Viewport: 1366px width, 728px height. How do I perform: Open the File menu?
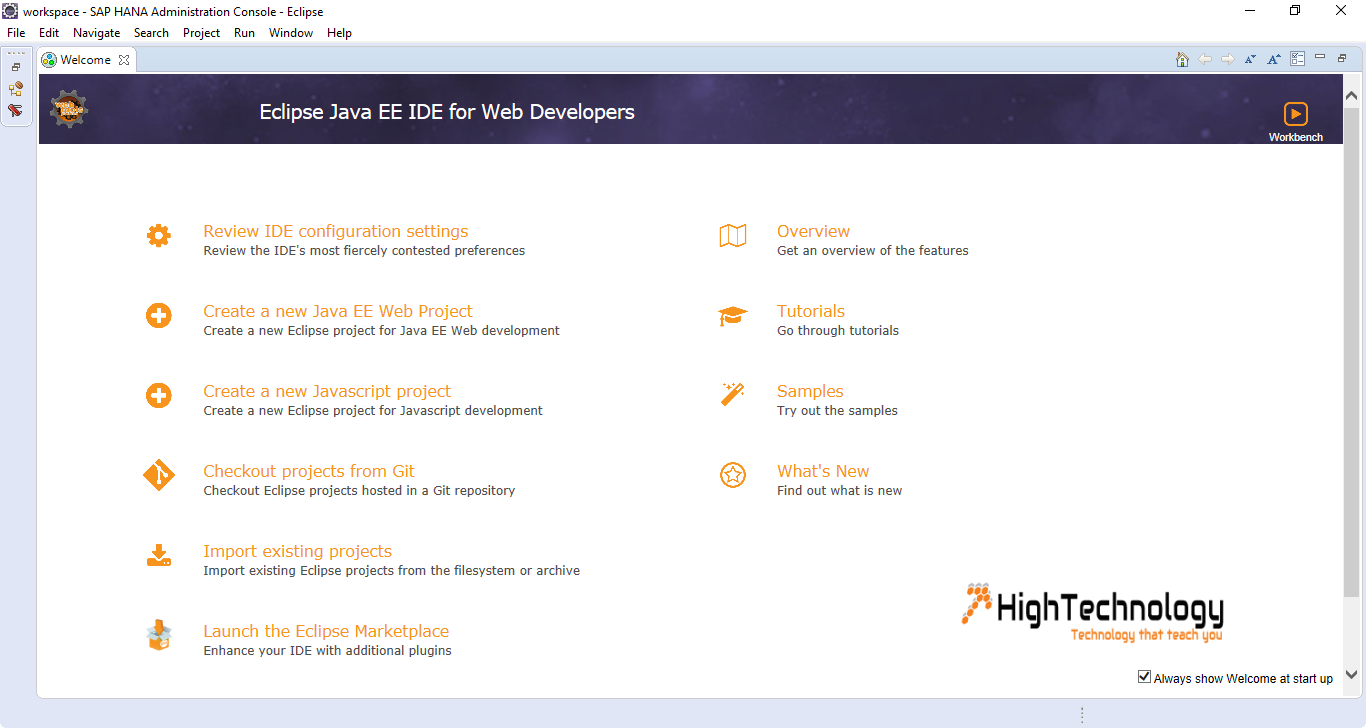[16, 33]
